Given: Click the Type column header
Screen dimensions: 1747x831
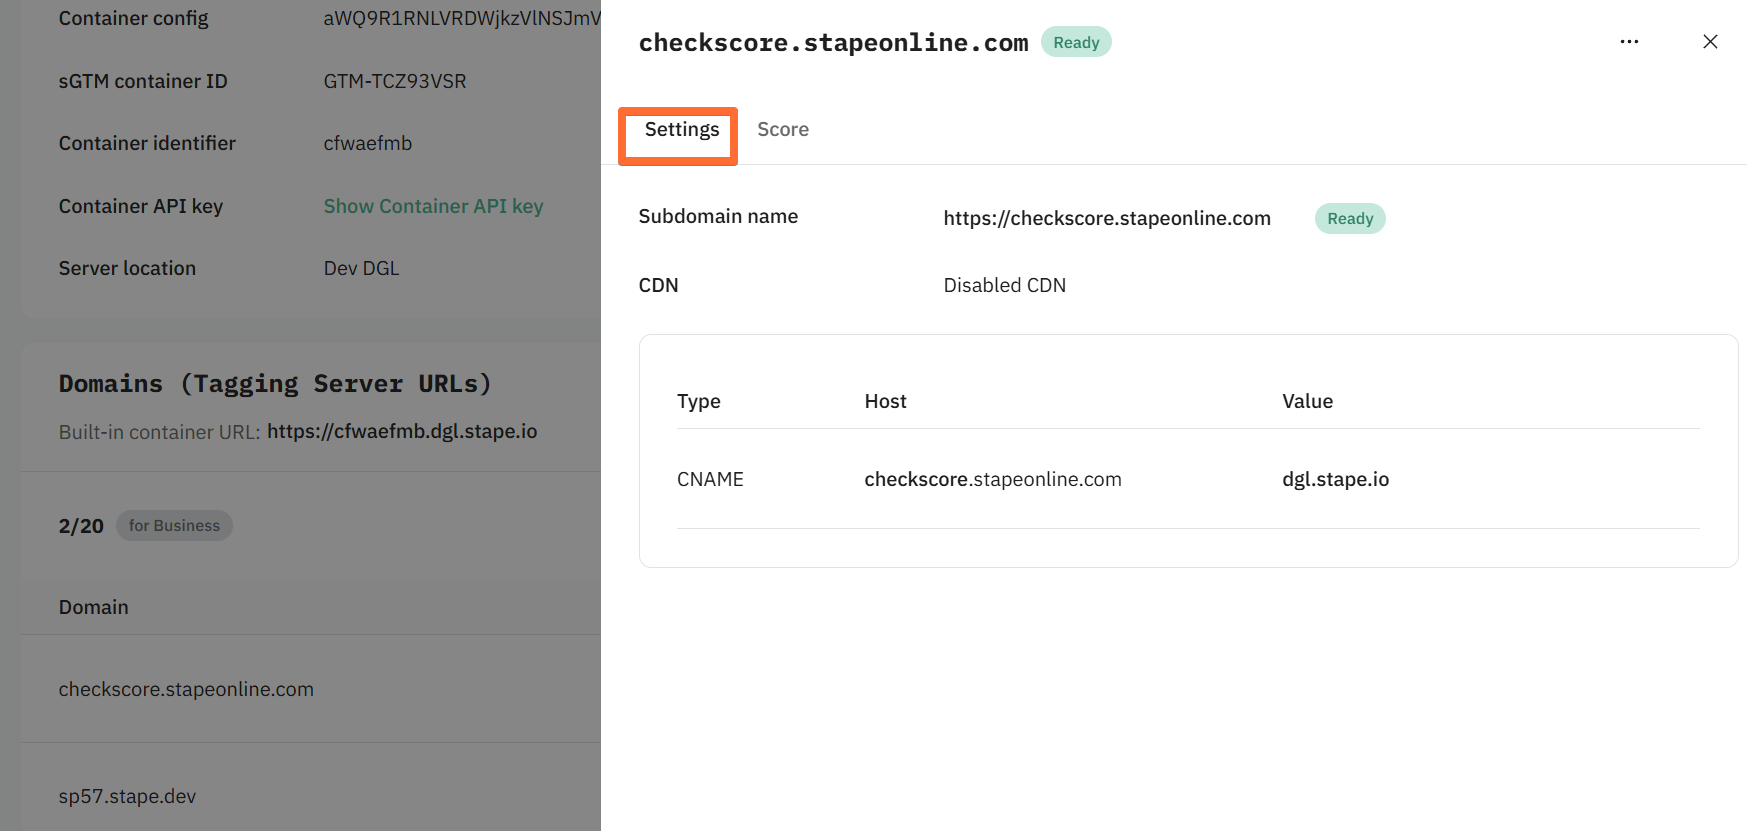Looking at the screenshot, I should (698, 402).
